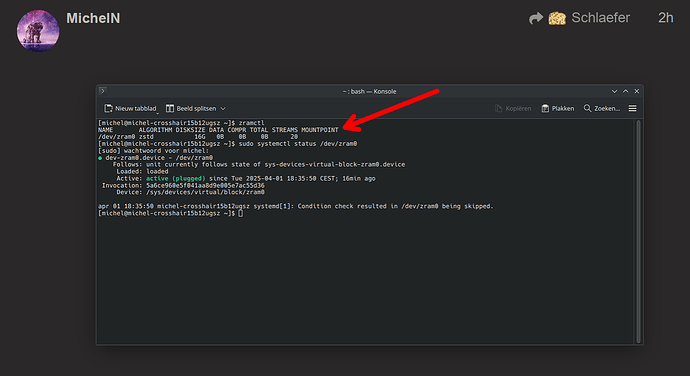Click the 'Device: /sys/devices/virtual/block/zram0' line
Viewport: 690px width, 376px height.
coord(191,192)
